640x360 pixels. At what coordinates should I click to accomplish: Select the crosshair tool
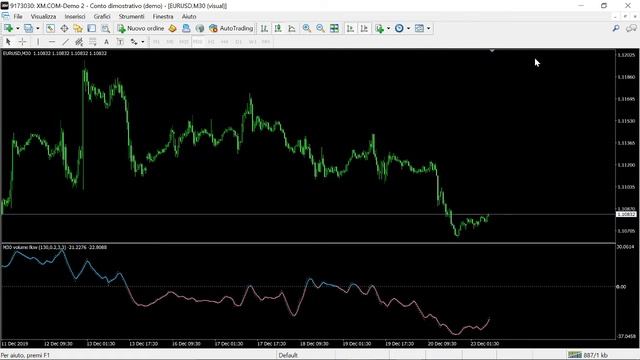[22, 42]
